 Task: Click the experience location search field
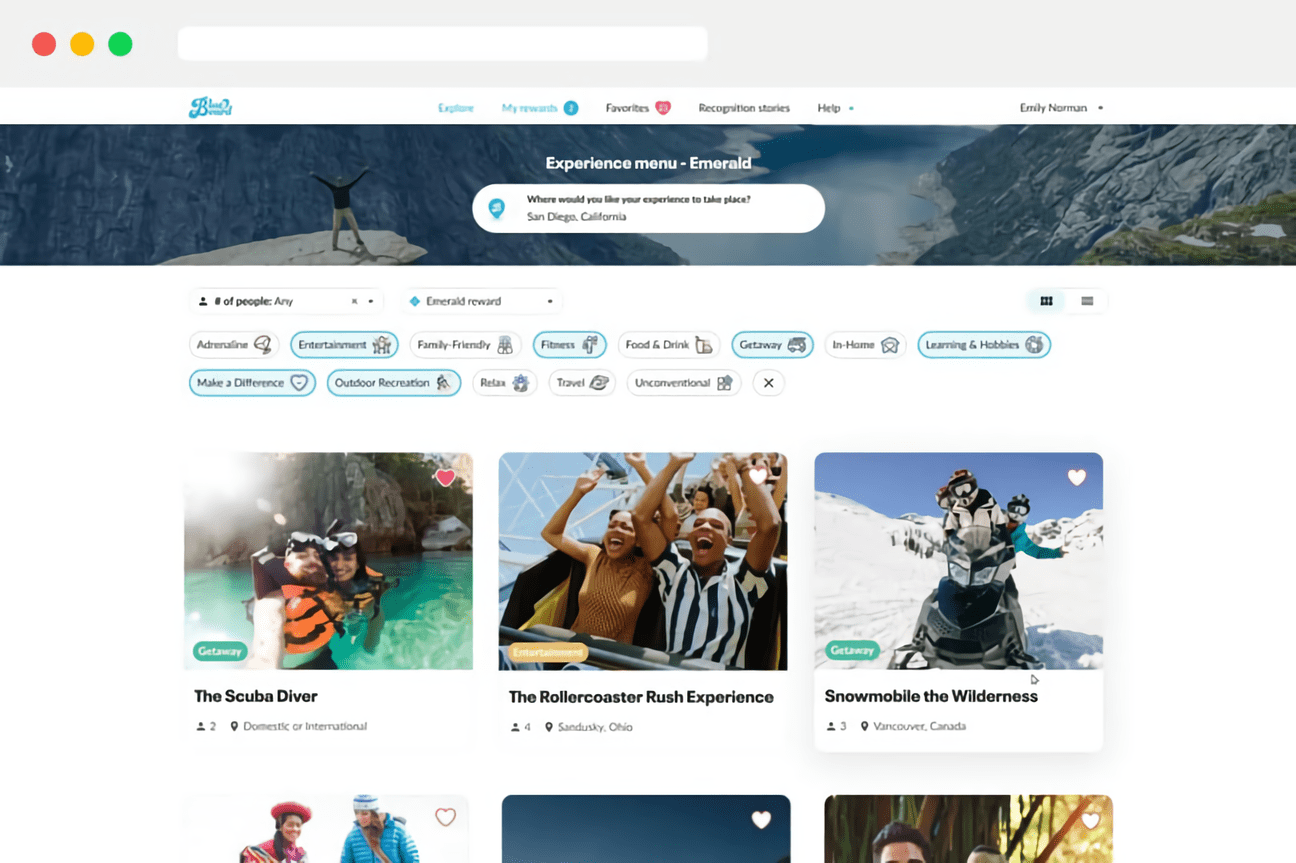[x=648, y=208]
